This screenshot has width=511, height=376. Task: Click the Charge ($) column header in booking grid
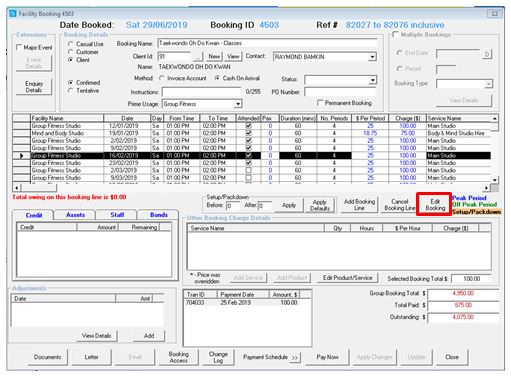pyautogui.click(x=407, y=118)
